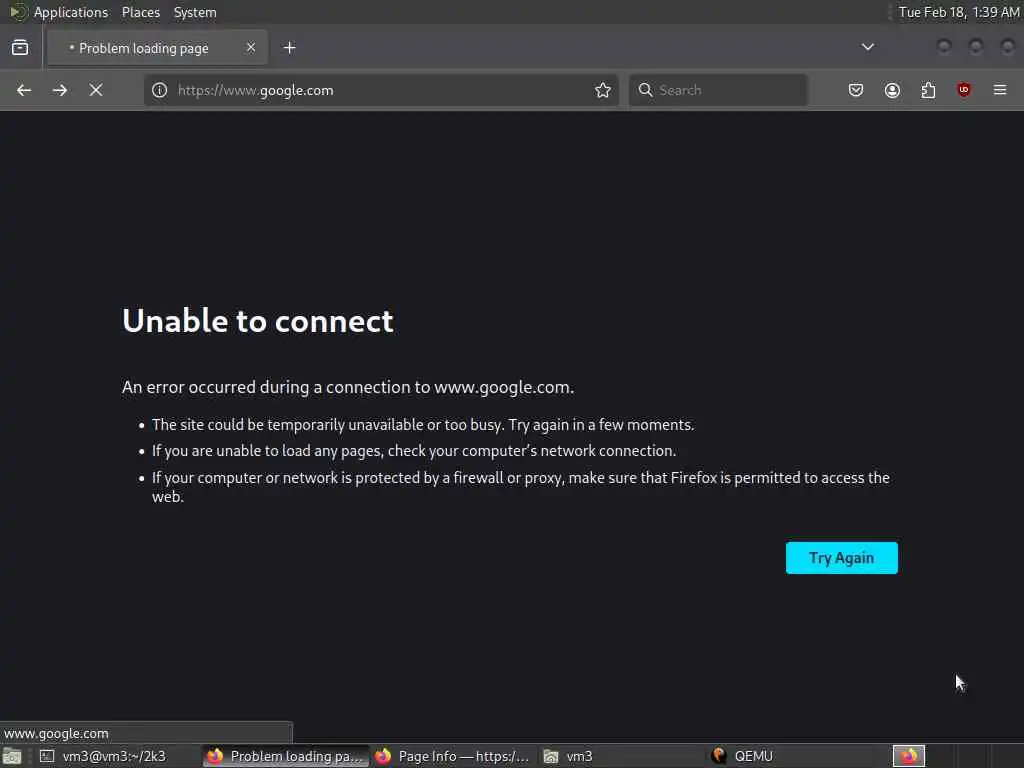1024x768 pixels.
Task: Click the magnifier icon in search box
Action: coord(645,90)
